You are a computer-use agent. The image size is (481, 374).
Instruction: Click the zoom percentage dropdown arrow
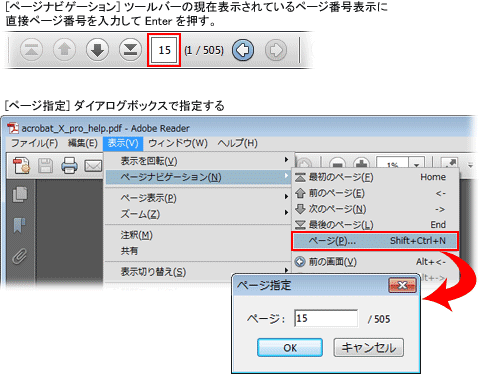pos(417,164)
